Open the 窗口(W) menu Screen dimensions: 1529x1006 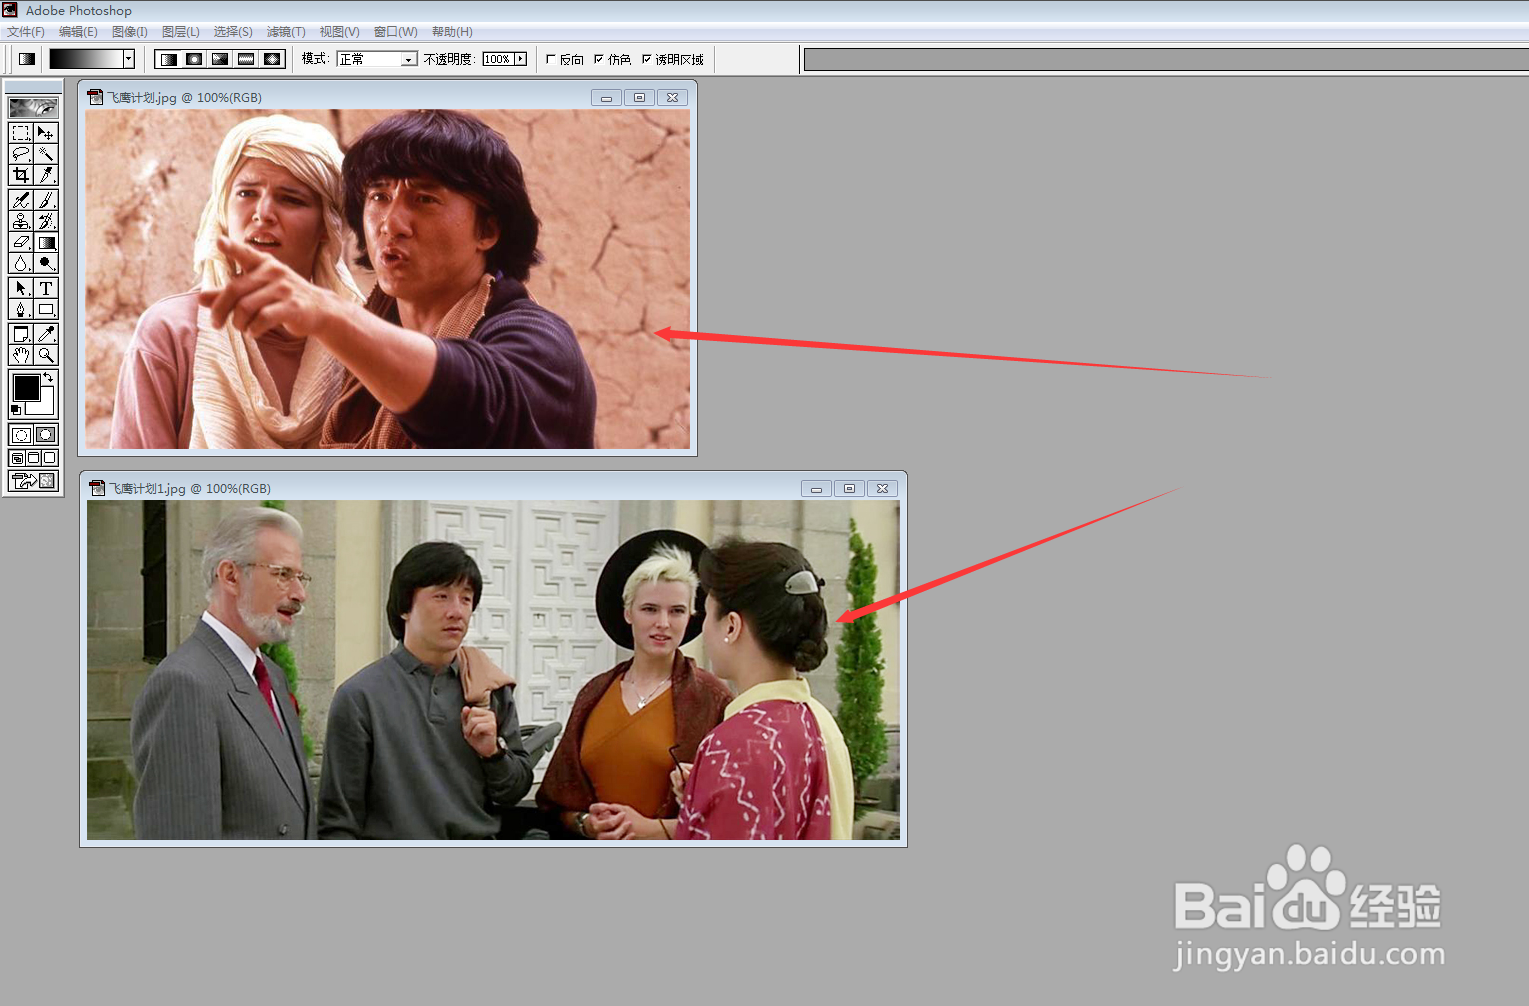pyautogui.click(x=395, y=32)
